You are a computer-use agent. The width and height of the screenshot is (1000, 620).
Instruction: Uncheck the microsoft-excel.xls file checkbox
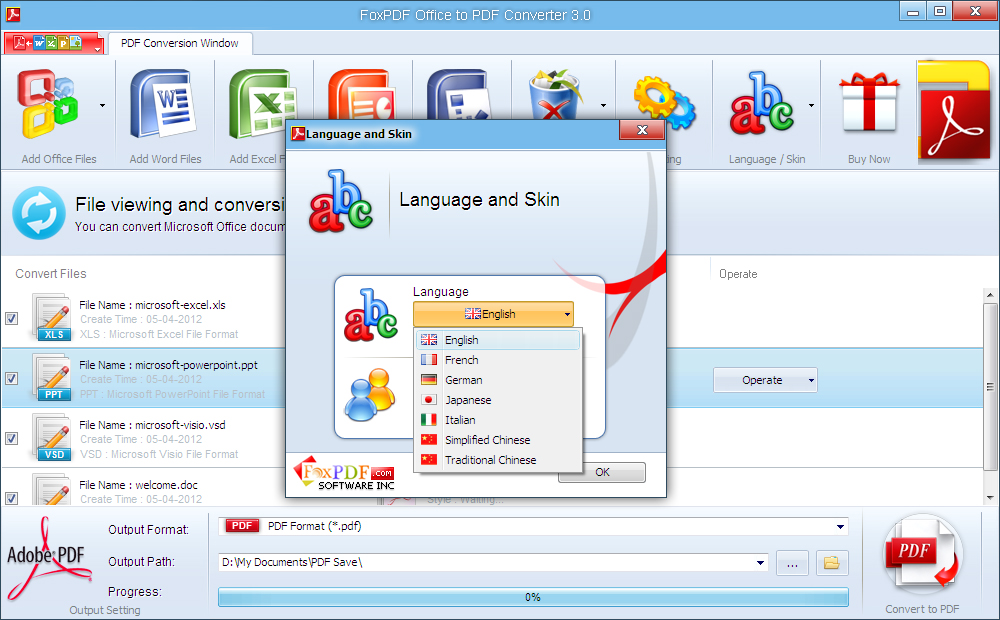tap(11, 318)
